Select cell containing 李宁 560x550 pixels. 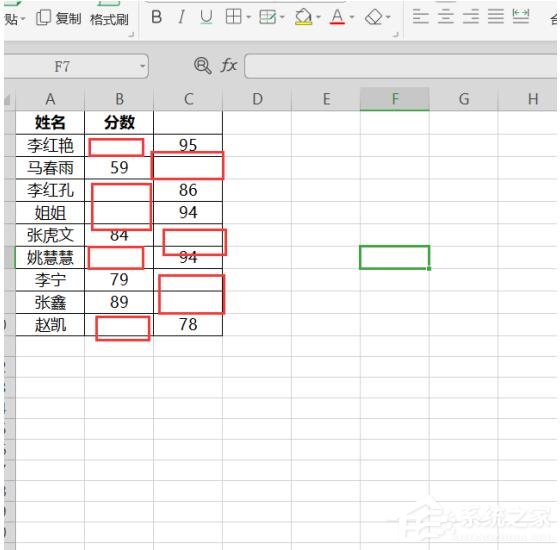pos(50,280)
